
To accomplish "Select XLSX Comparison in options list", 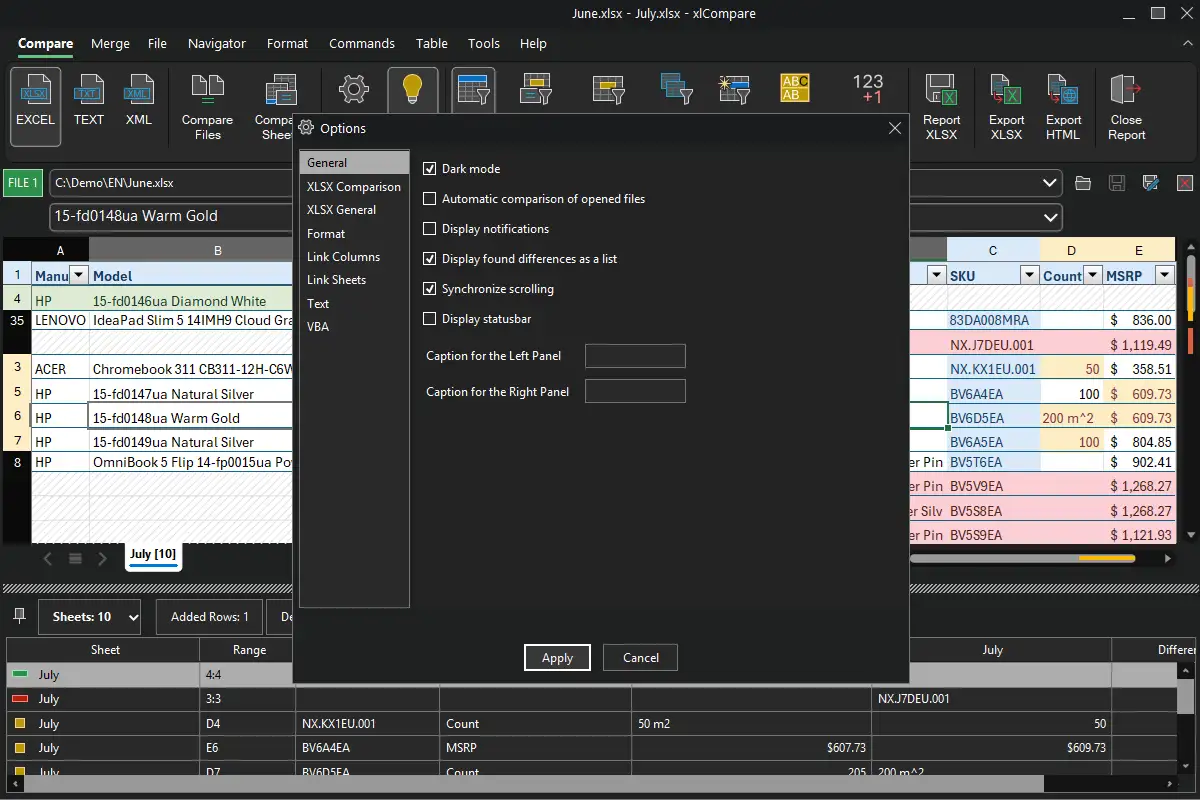I will (354, 187).
